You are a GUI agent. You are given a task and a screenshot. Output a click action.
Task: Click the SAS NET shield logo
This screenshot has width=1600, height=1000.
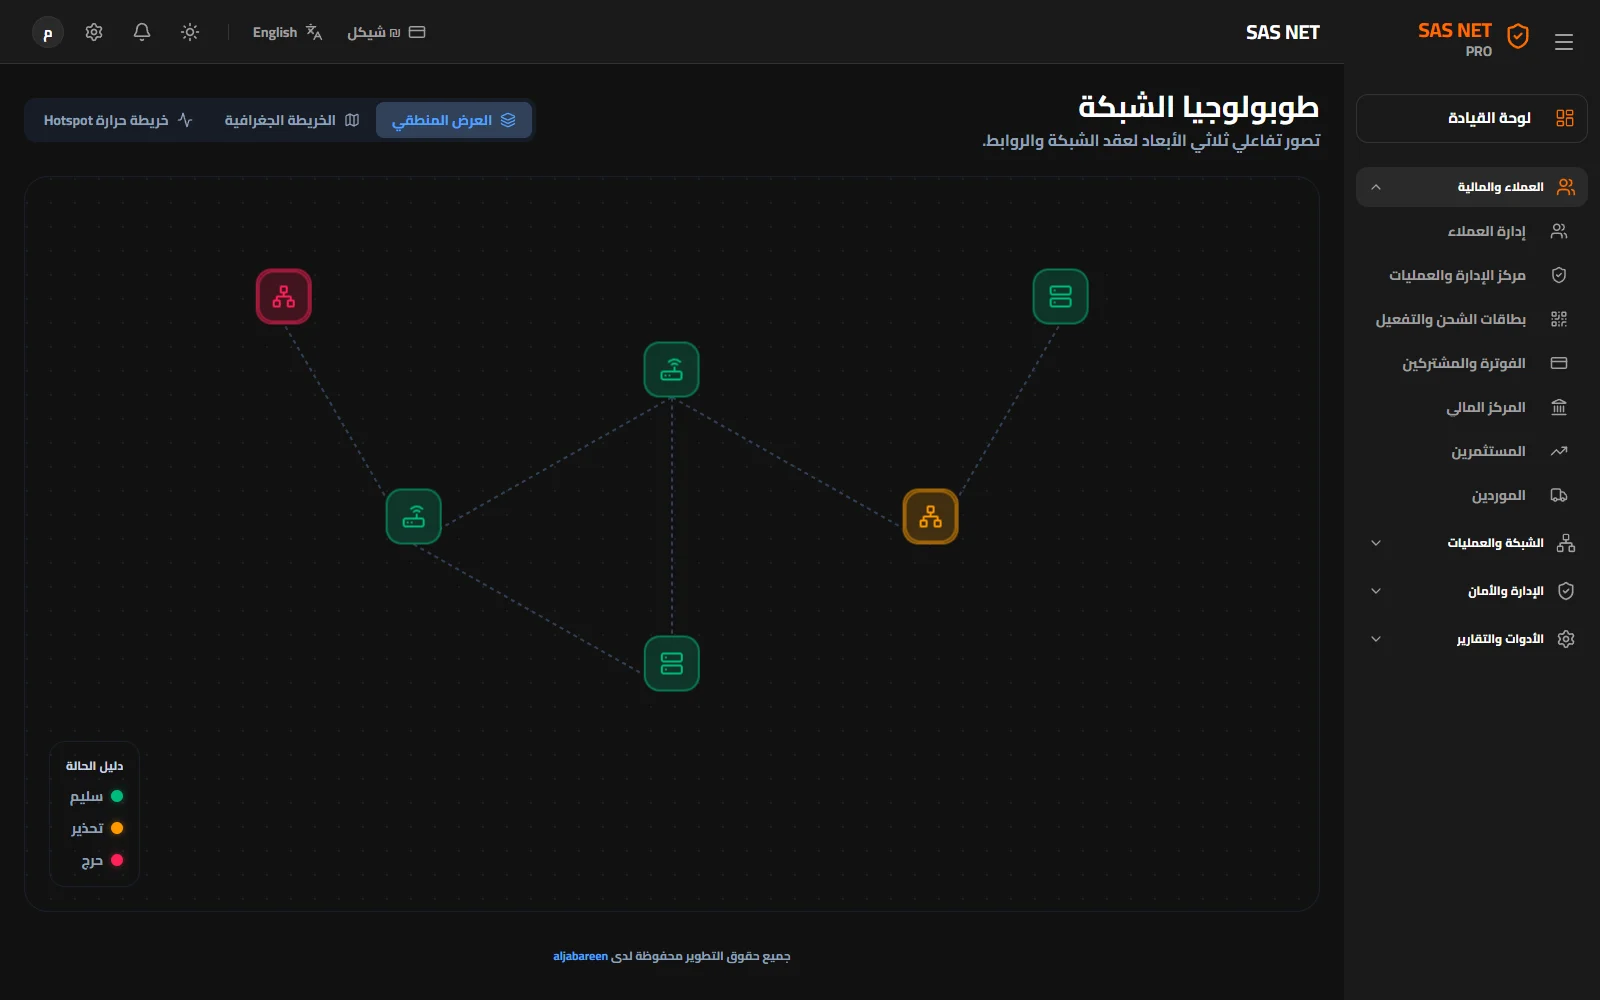1518,36
